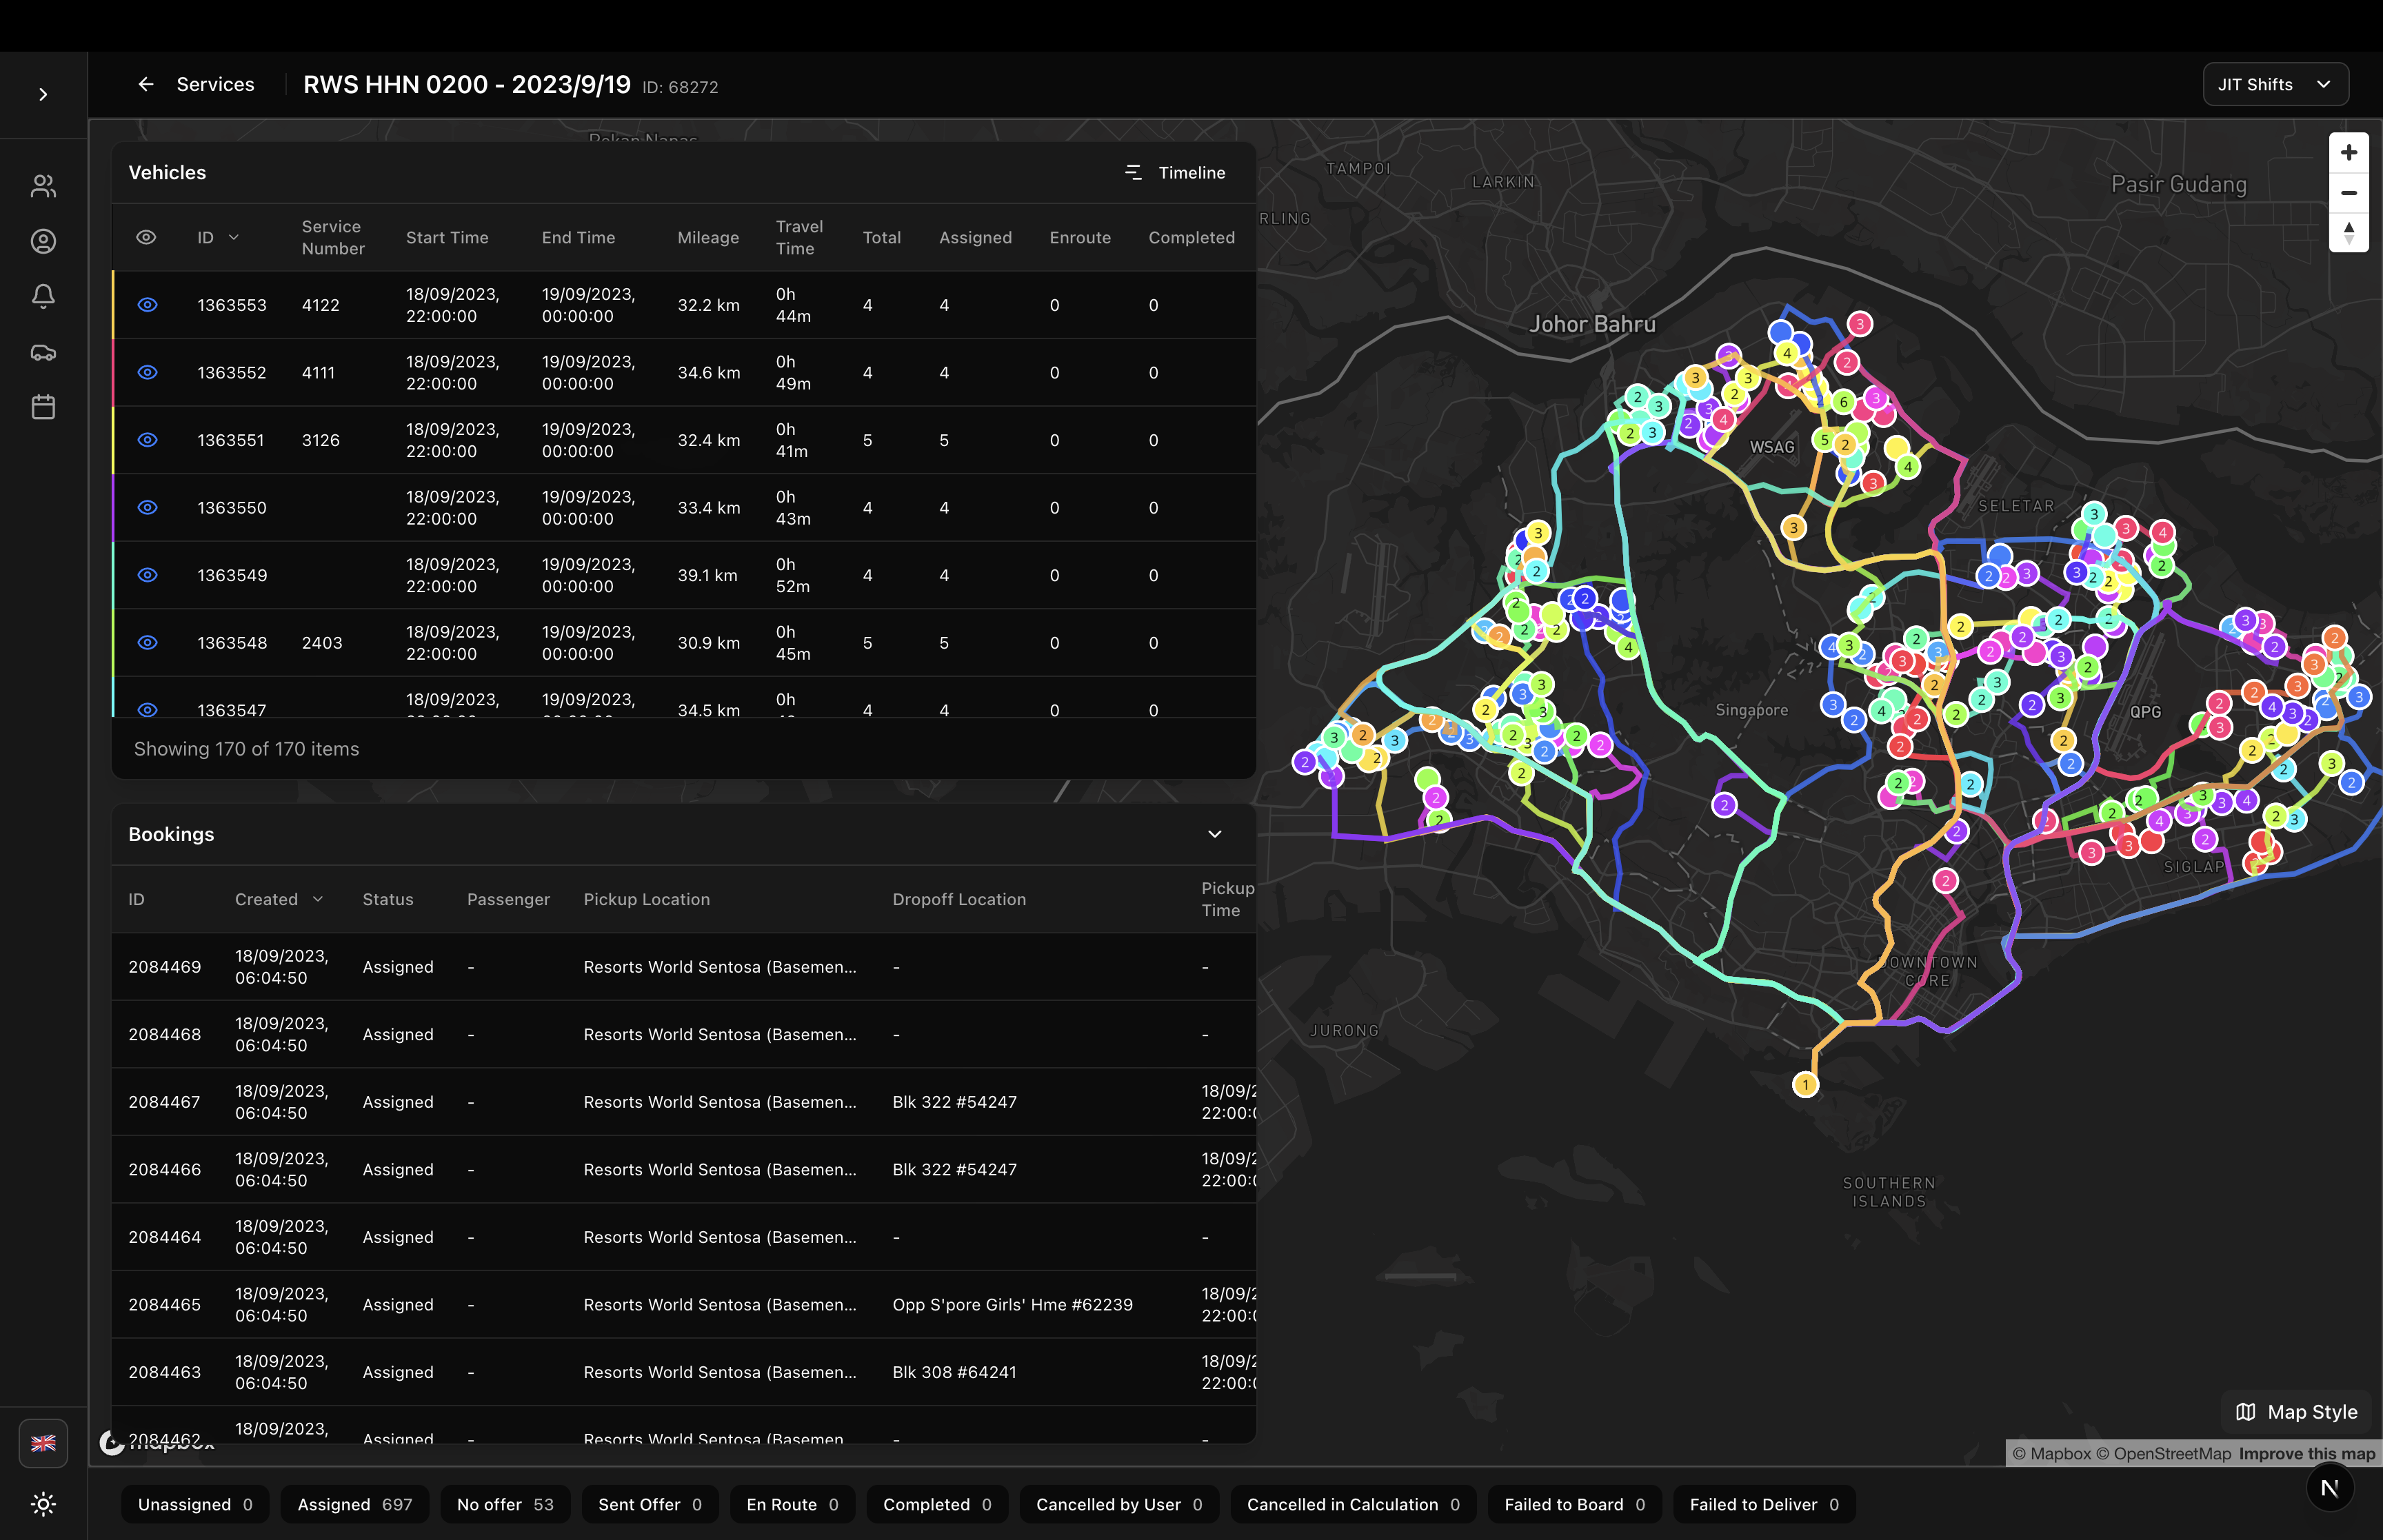
Task: Open the users panel in the sidebar
Action: pos(43,186)
